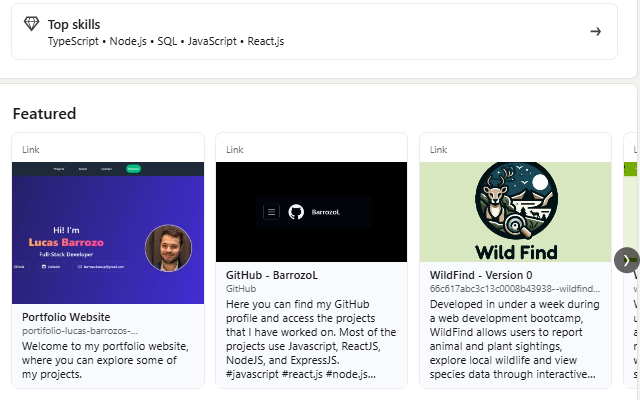Click the diamond Top skills icon
Screen dimensions: 640x400
coord(32,24)
